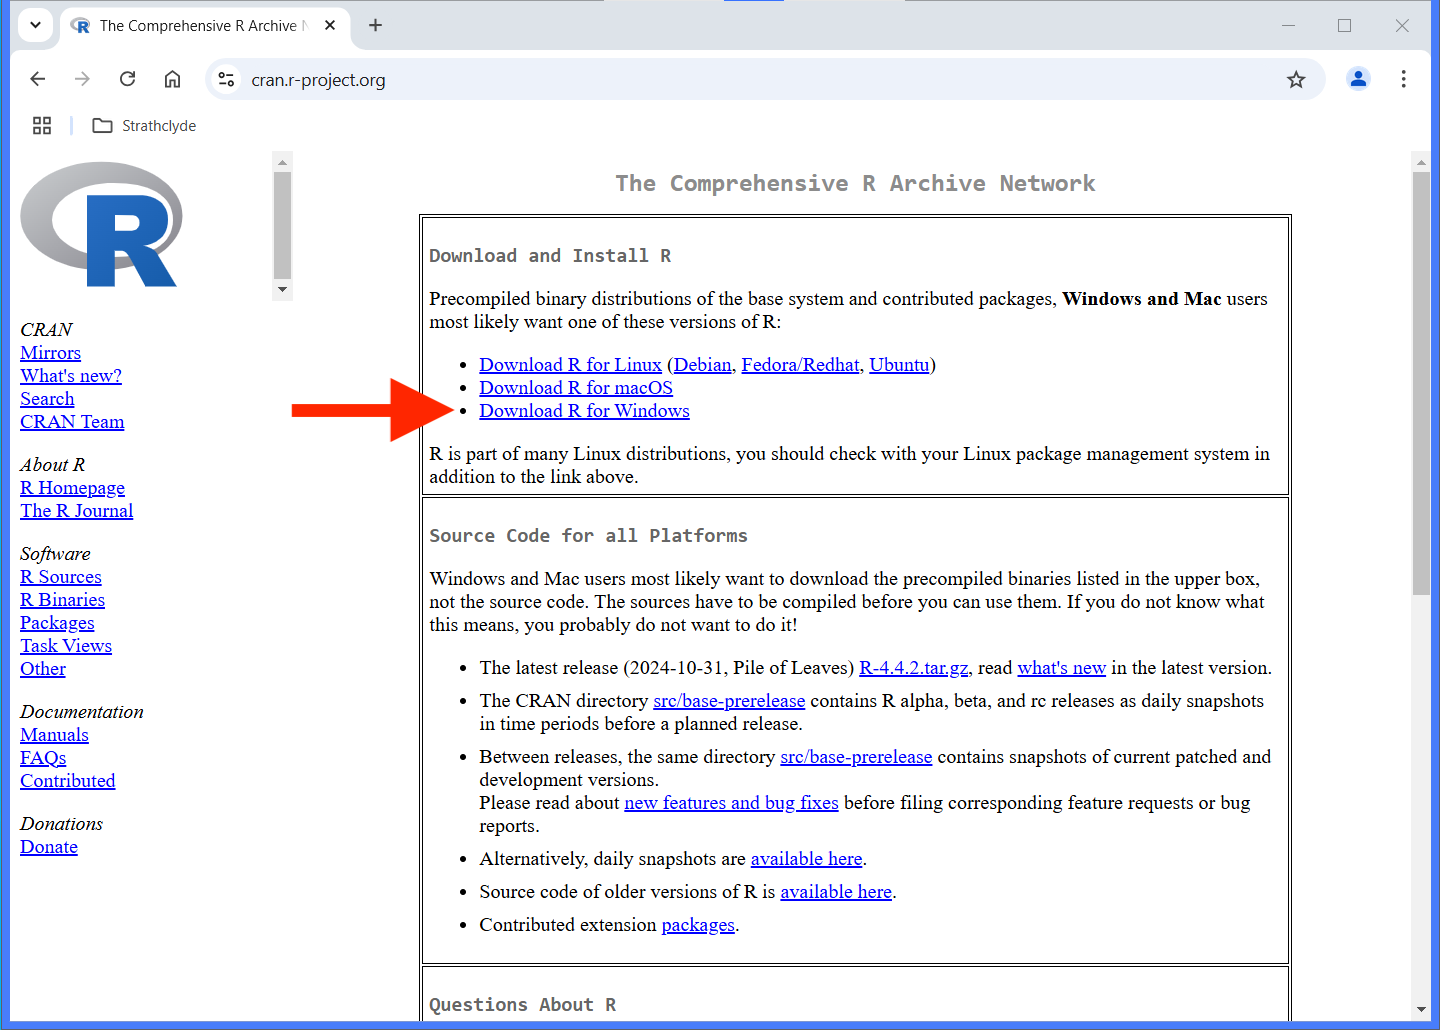
Task: Open the CRAN Team link
Action: [x=72, y=422]
